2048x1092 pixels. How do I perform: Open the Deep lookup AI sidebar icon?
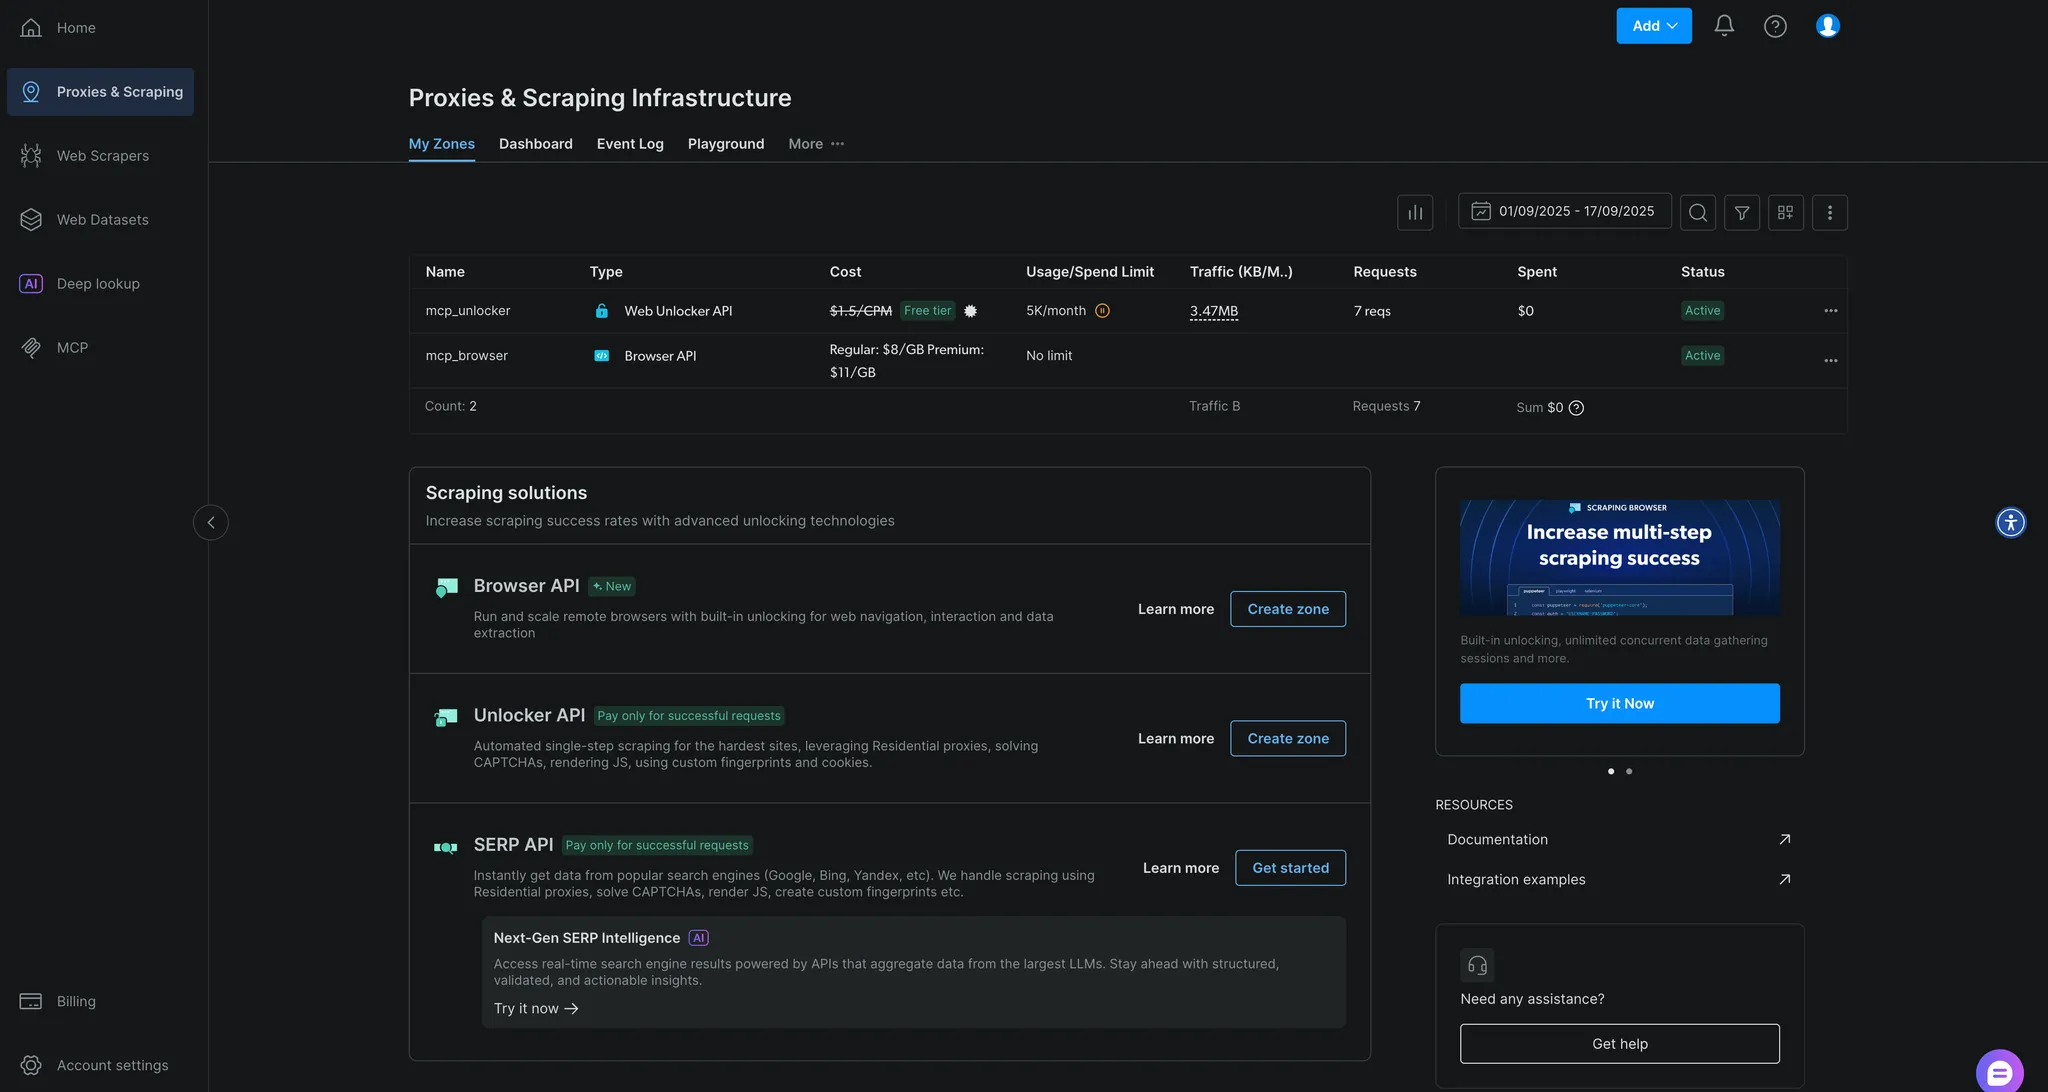(x=31, y=283)
